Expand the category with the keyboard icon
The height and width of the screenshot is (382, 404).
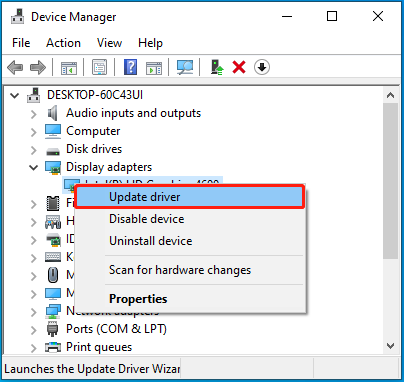[x=33, y=258]
